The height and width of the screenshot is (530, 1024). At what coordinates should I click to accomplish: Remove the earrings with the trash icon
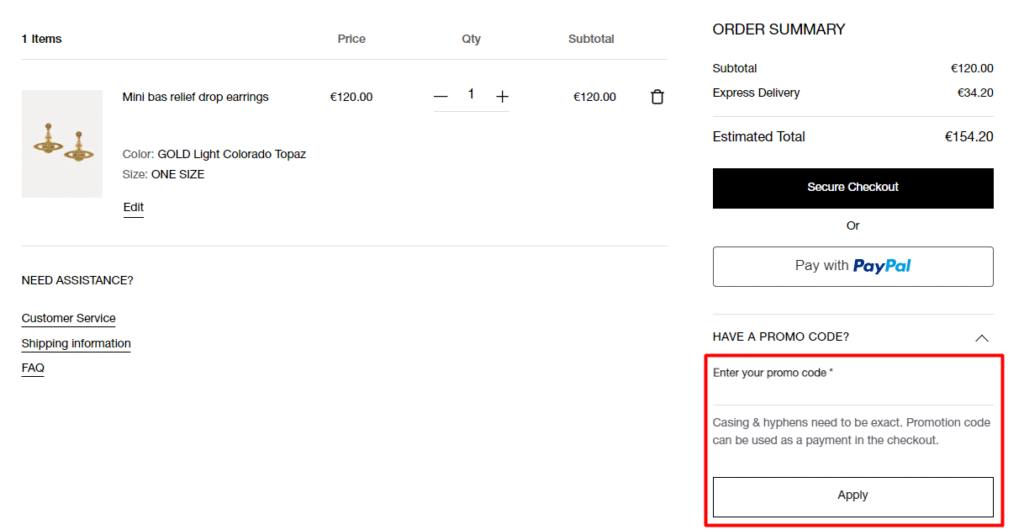click(x=657, y=97)
